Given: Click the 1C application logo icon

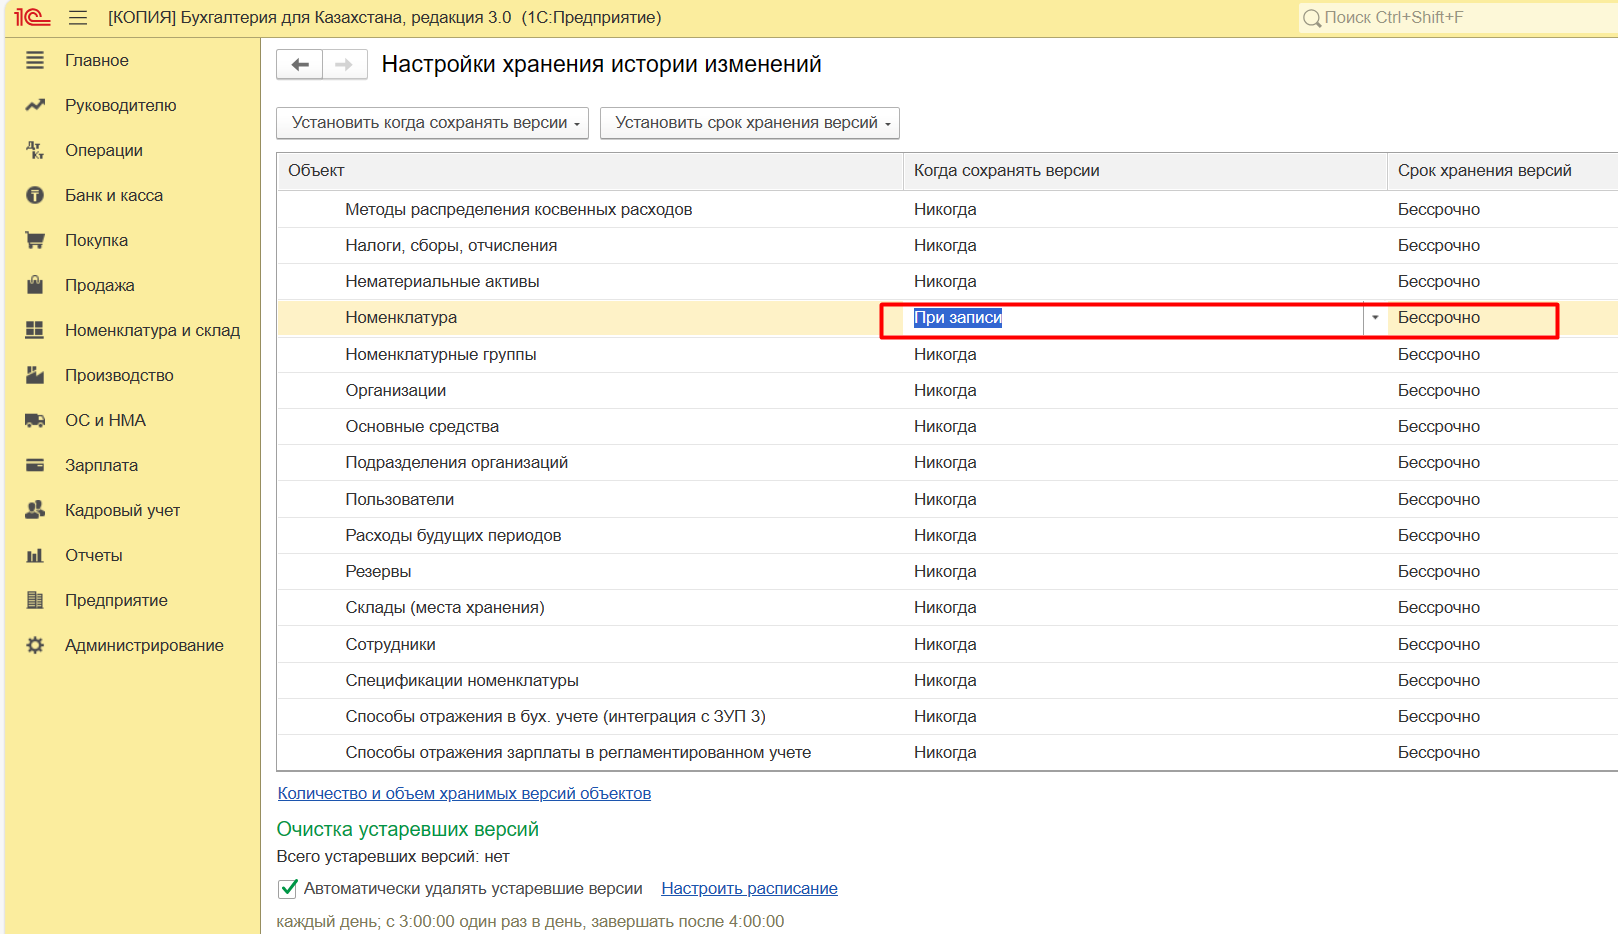Looking at the screenshot, I should point(32,17).
